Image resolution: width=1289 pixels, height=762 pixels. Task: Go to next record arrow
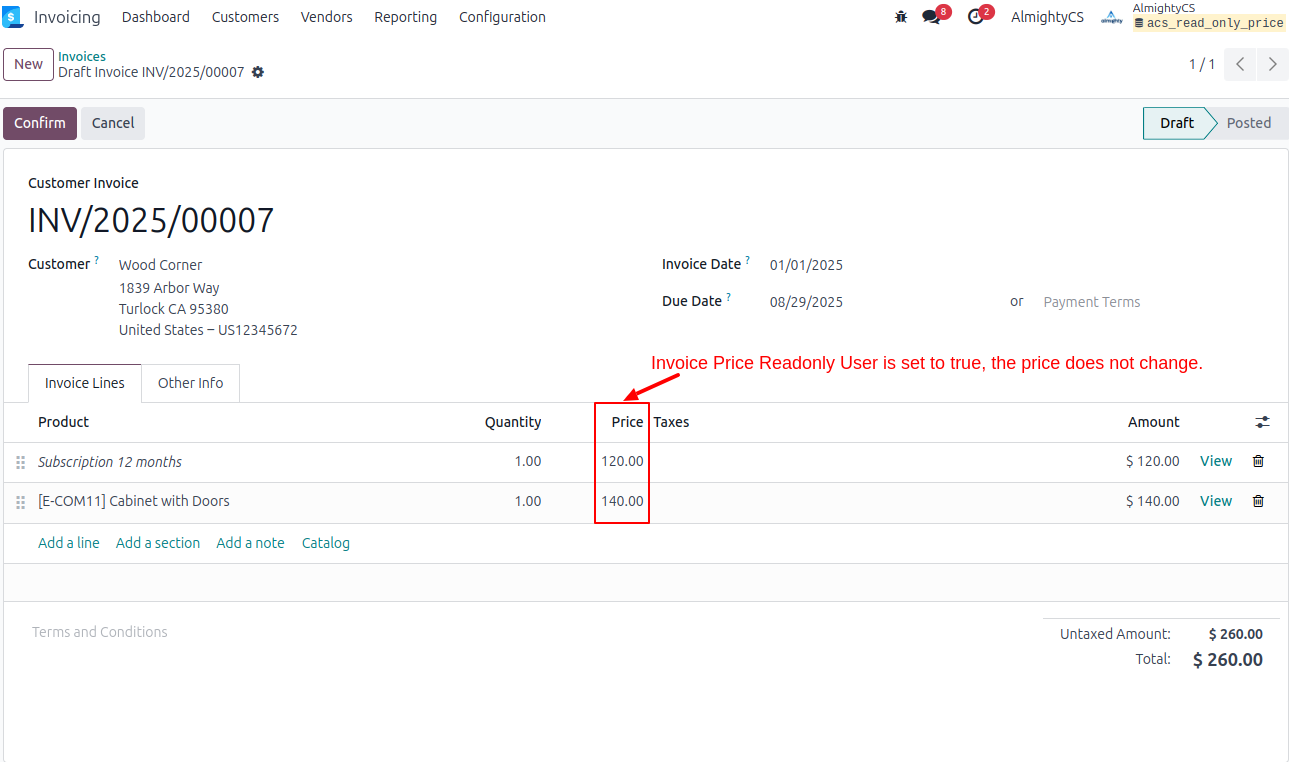pyautogui.click(x=1272, y=64)
